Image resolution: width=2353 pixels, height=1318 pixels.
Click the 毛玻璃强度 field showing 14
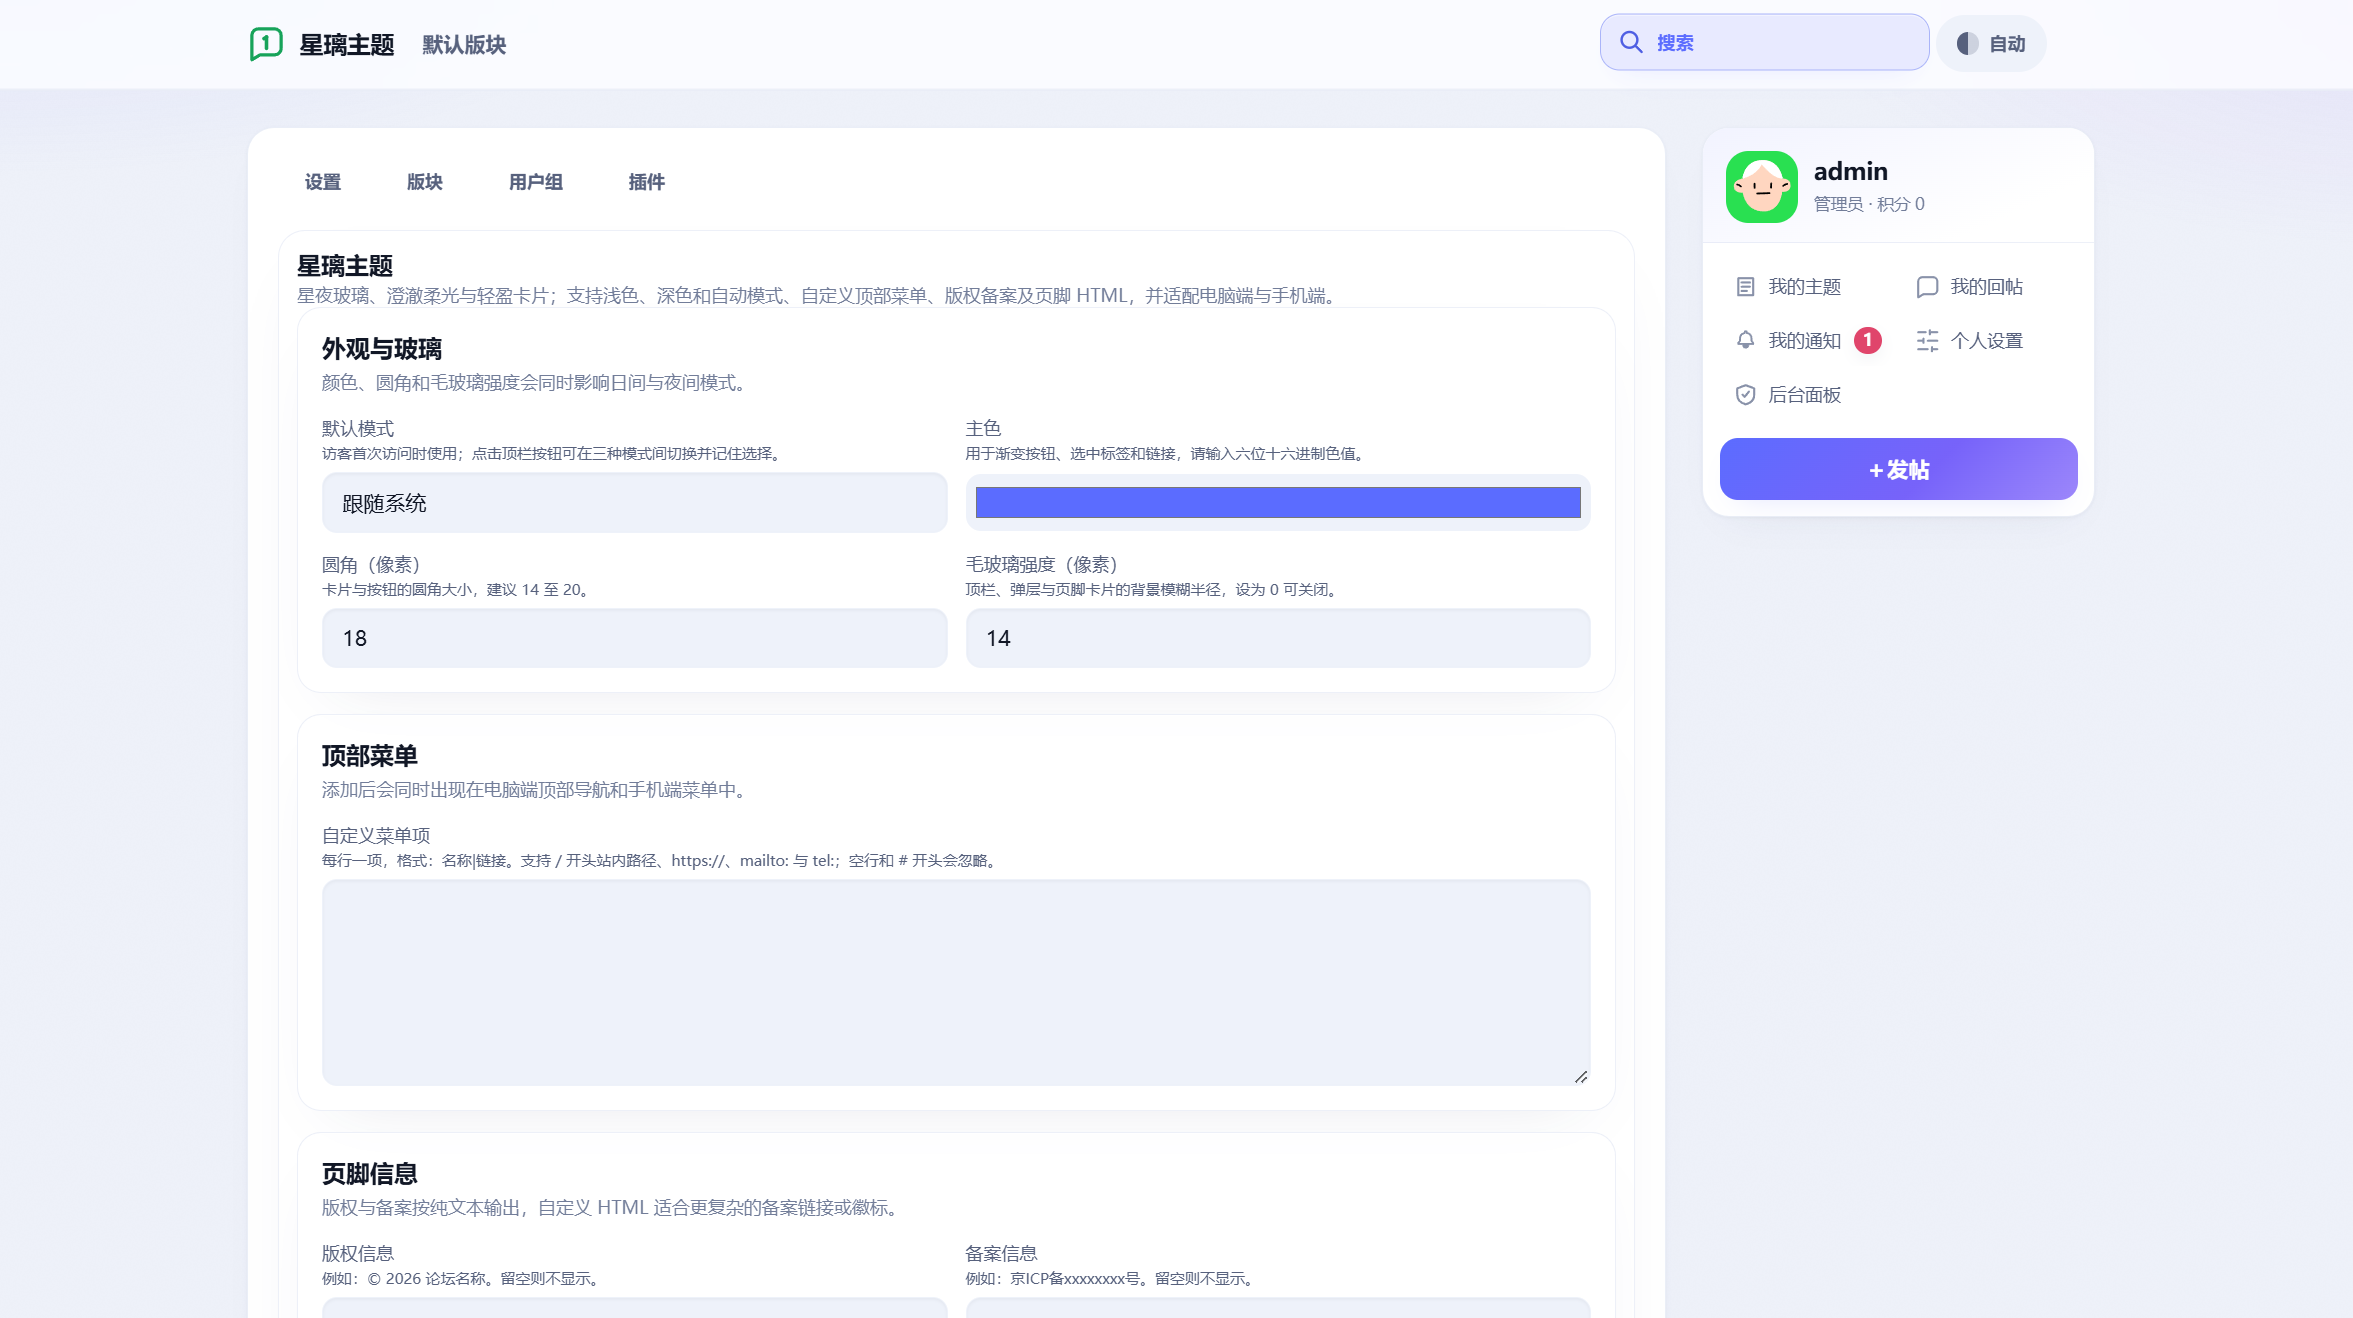point(1278,638)
